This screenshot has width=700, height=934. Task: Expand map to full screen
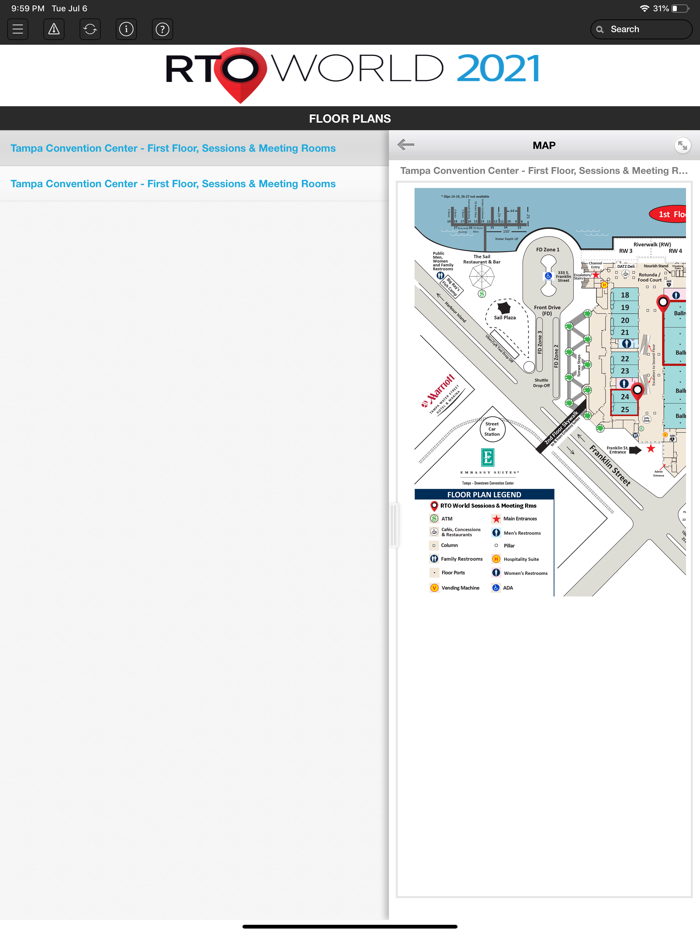pos(682,145)
